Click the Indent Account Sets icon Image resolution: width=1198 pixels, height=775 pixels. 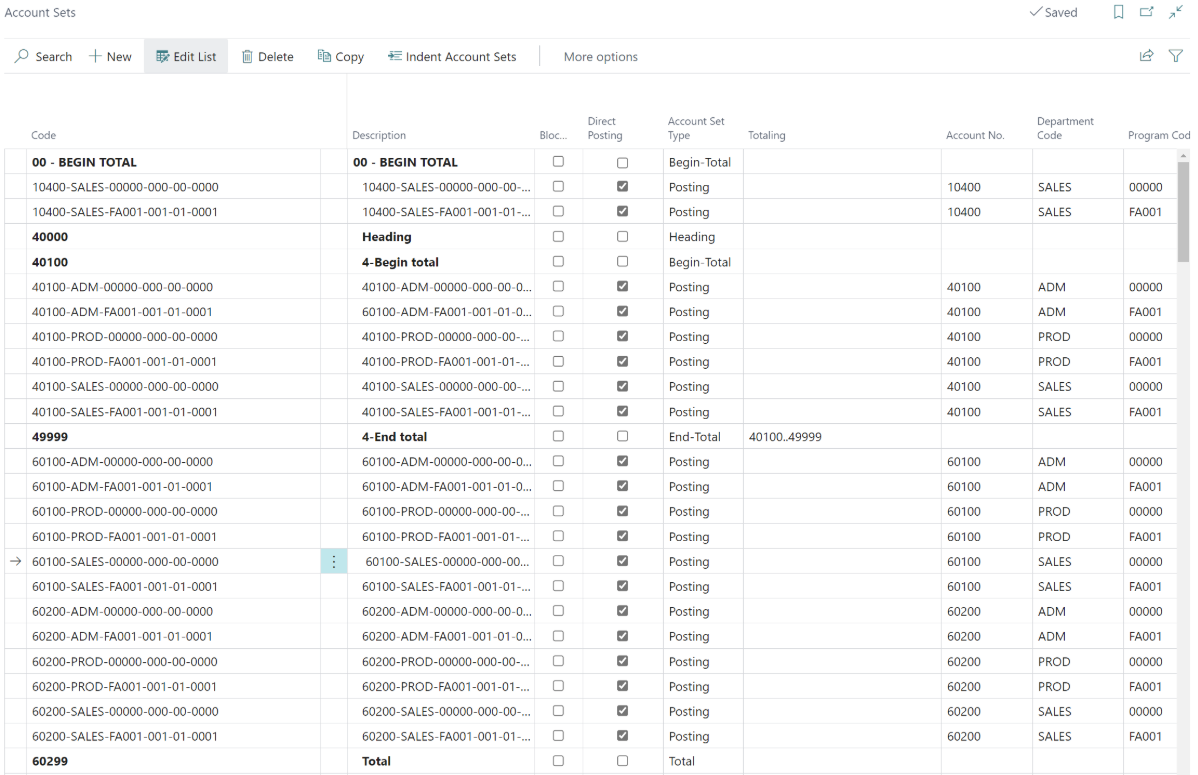[394, 57]
